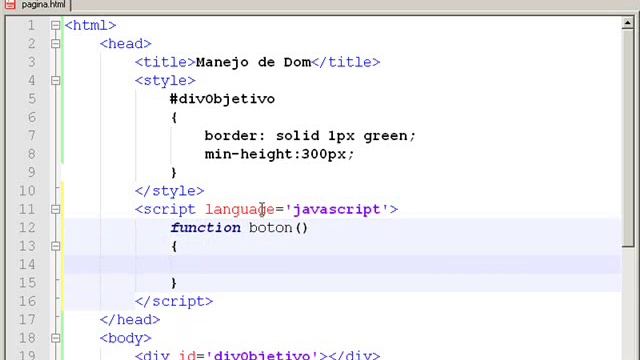Switch to the pagina.html tab

tap(43, 5)
